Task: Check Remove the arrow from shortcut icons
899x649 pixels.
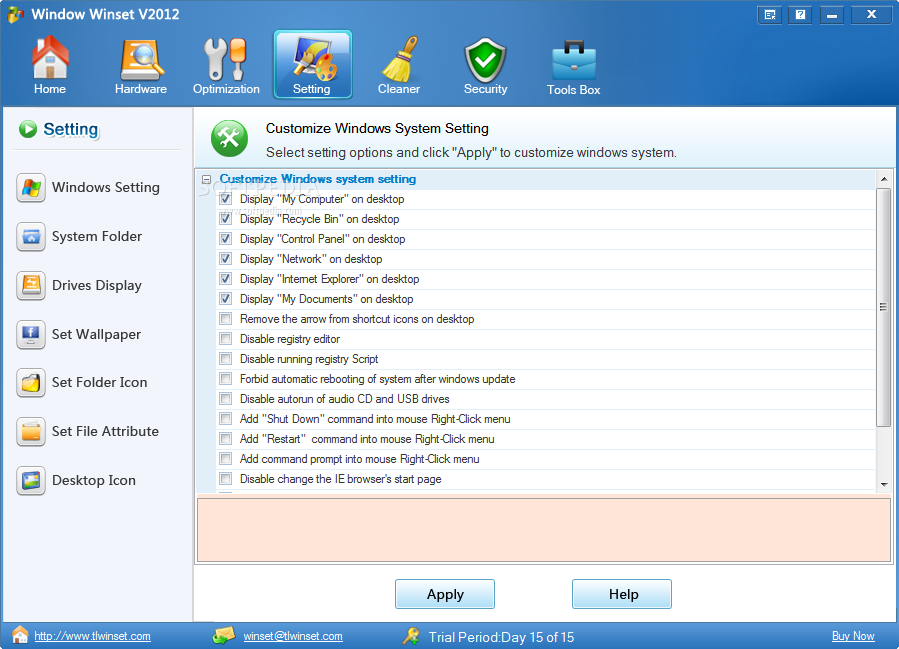Action: coord(226,319)
